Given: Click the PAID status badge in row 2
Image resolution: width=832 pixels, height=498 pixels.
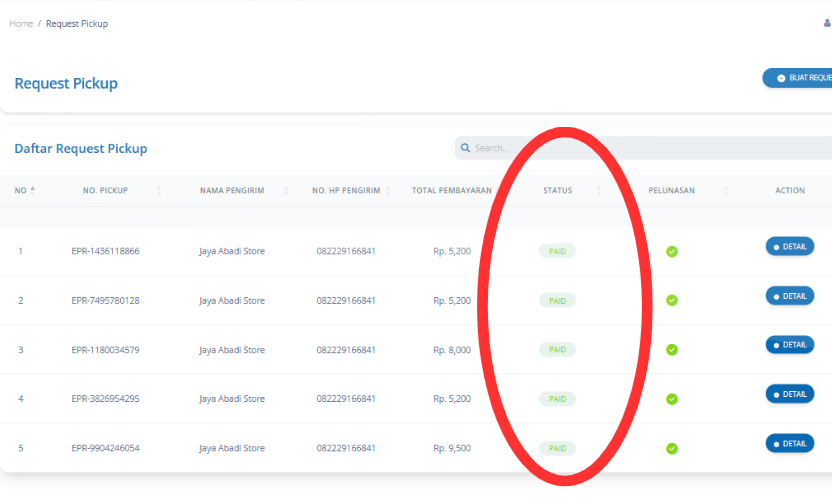Looking at the screenshot, I should 557,300.
